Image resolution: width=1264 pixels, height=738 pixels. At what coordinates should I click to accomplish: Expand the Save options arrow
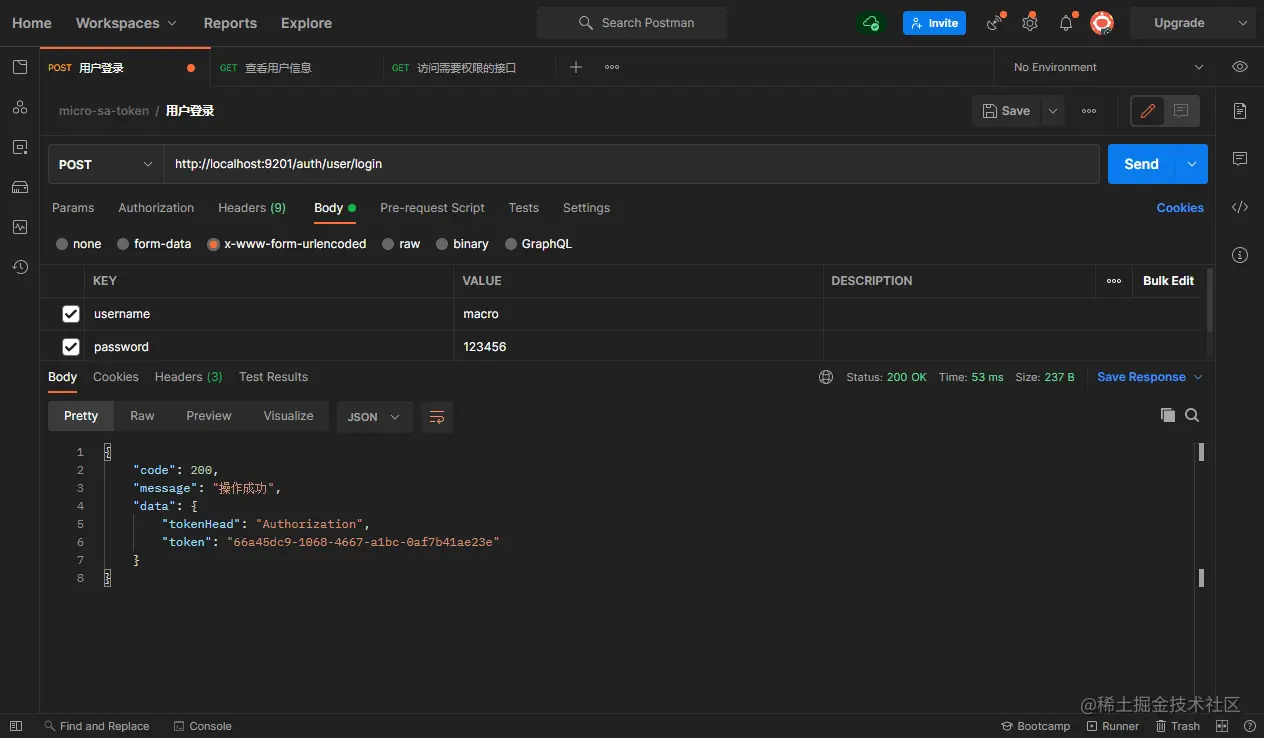tap(1053, 111)
